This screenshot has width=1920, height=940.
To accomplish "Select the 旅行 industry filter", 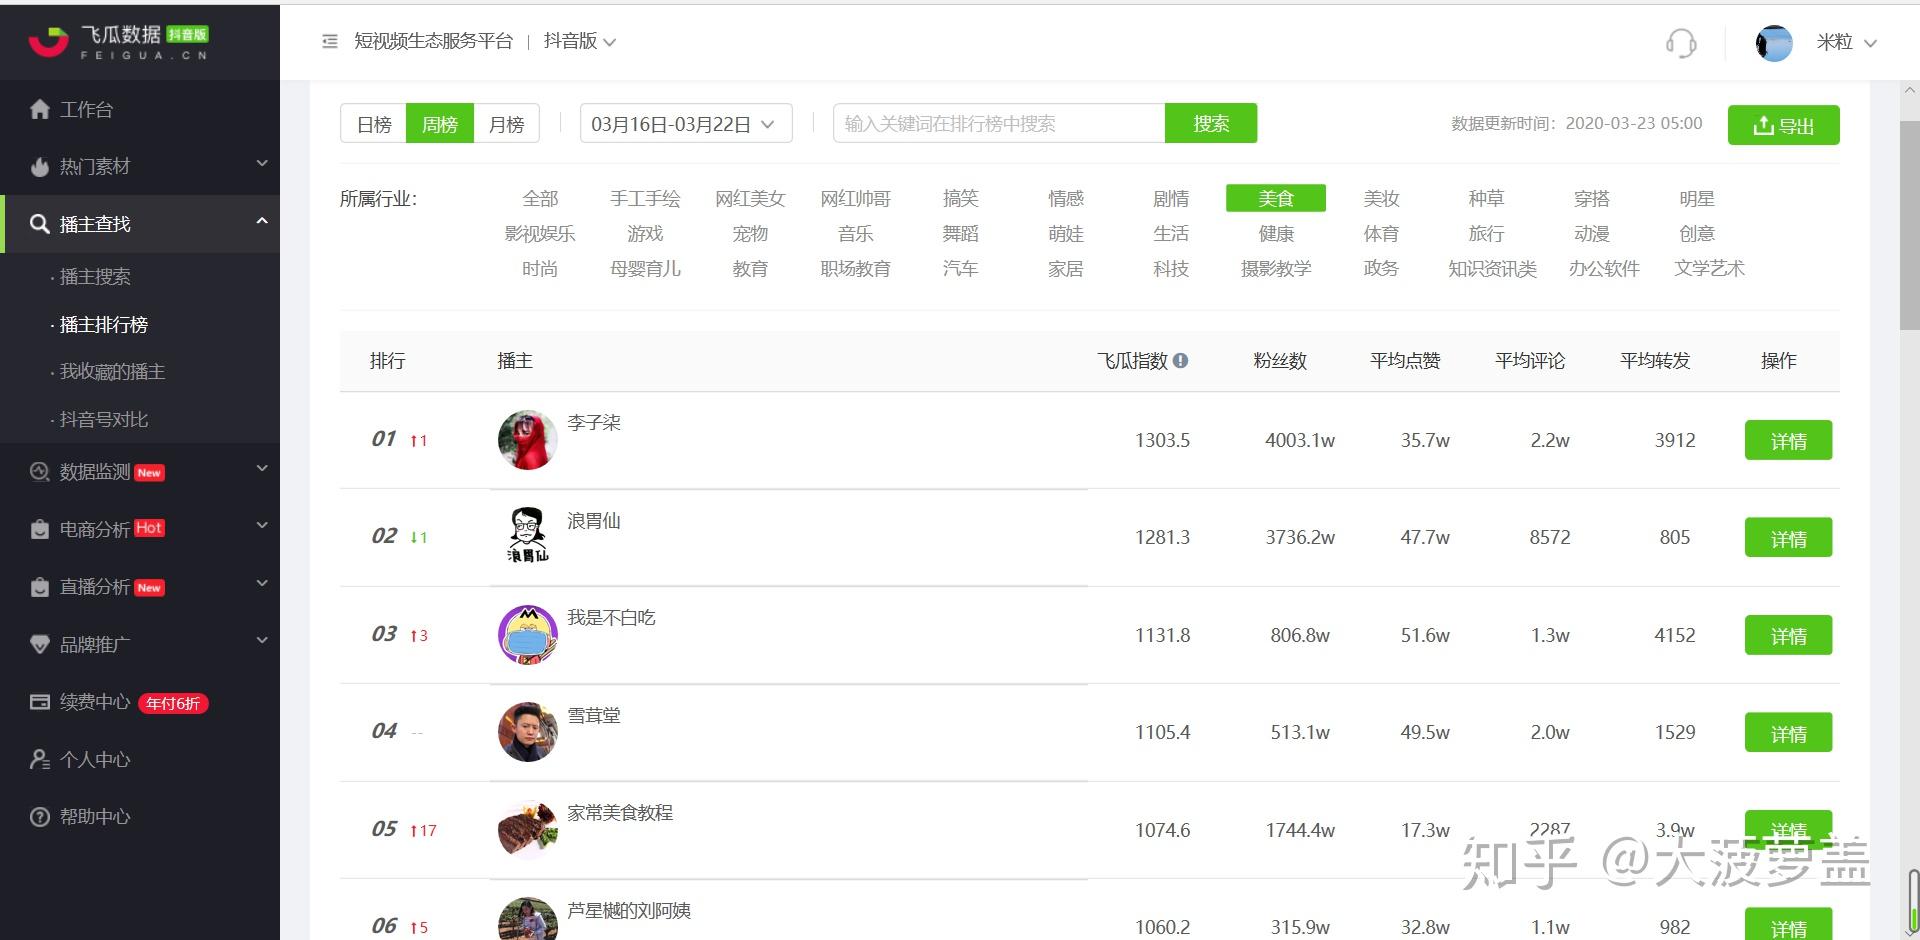I will coord(1486,234).
